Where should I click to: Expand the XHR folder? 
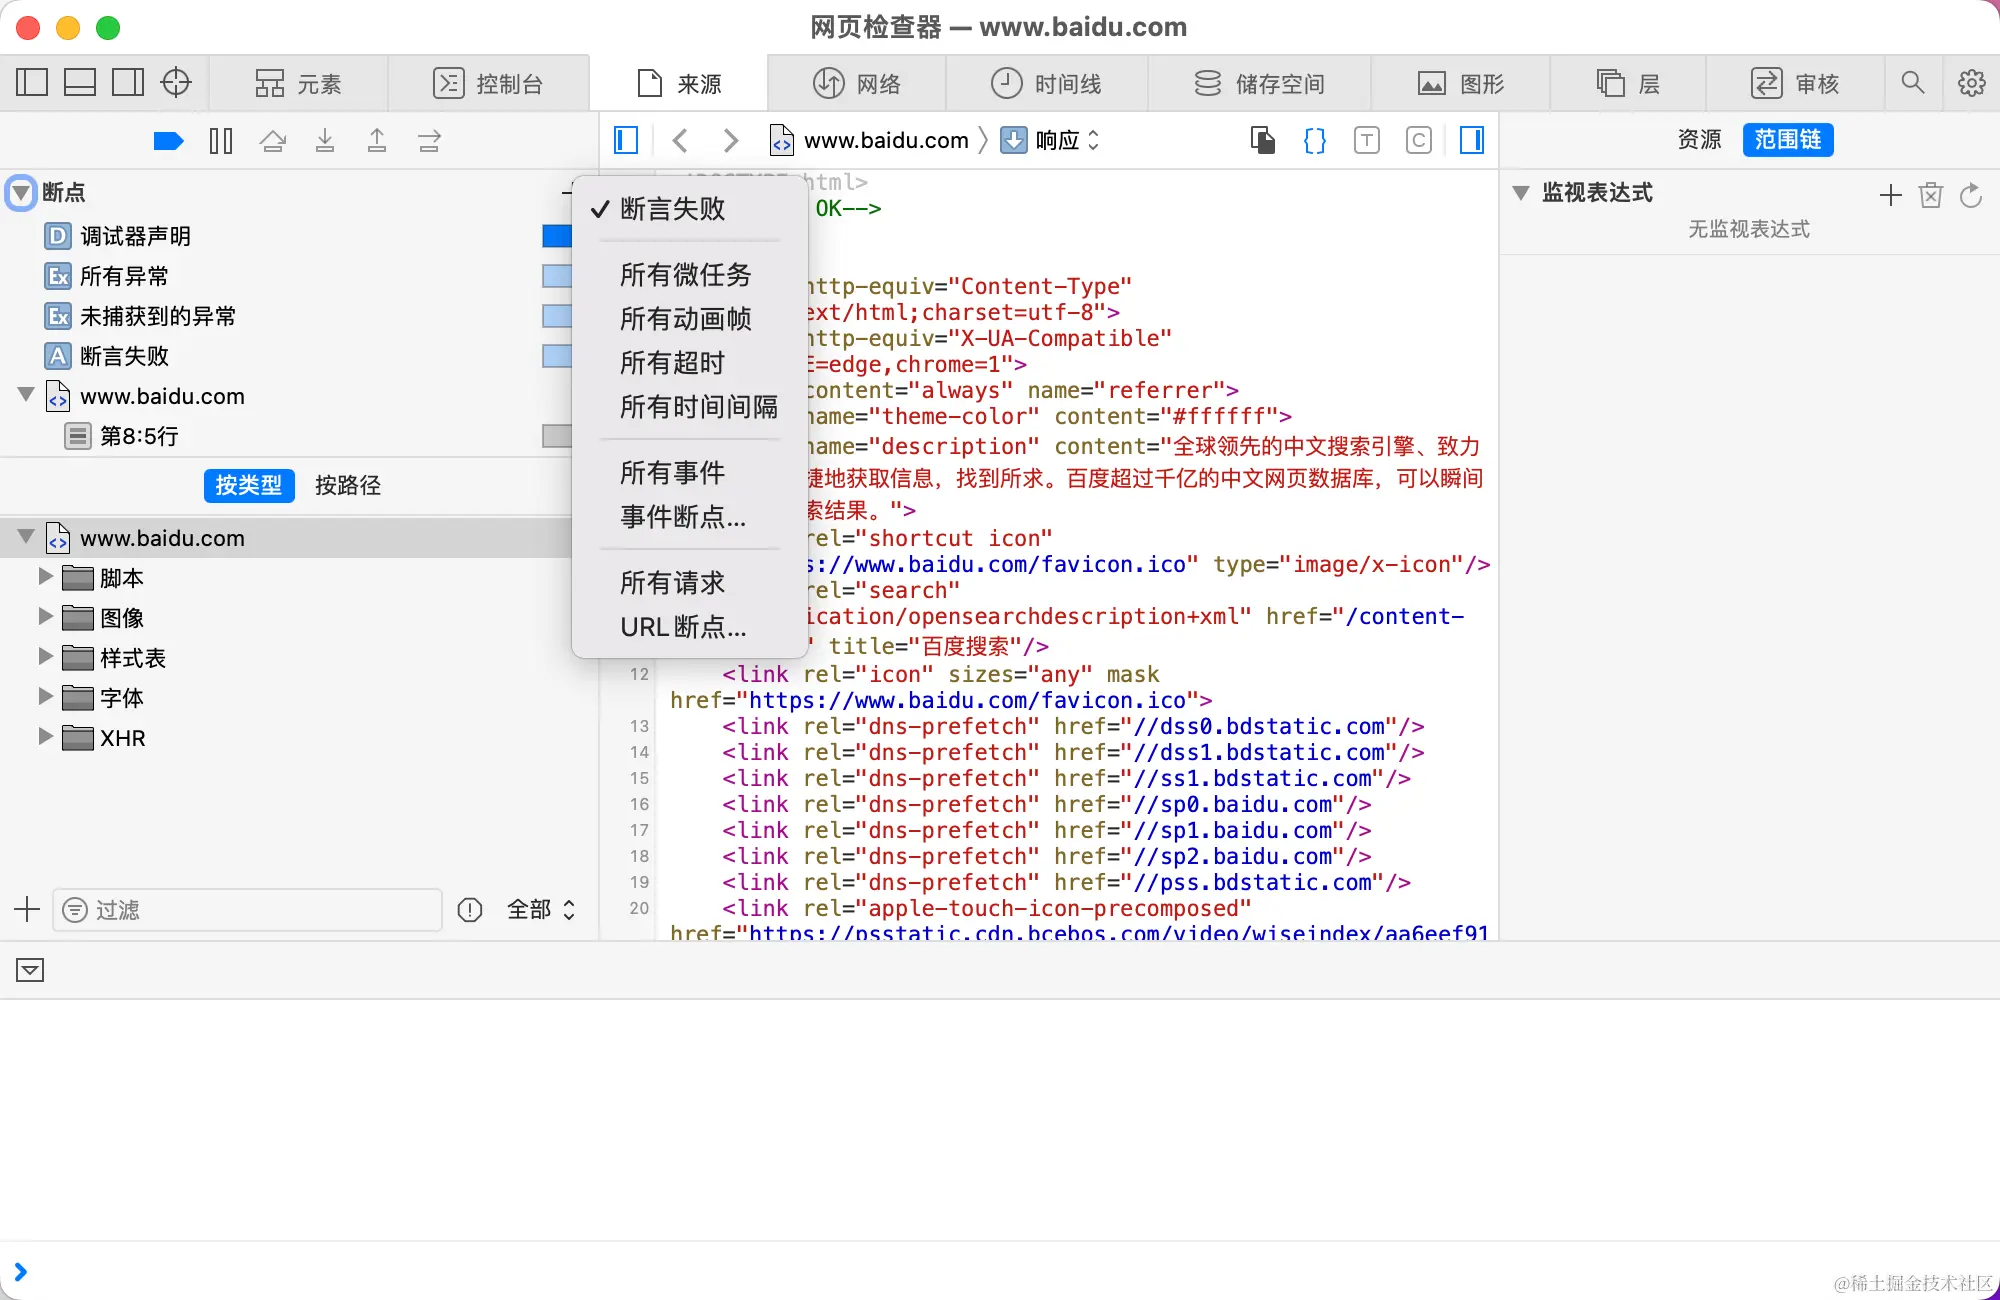pyautogui.click(x=45, y=737)
